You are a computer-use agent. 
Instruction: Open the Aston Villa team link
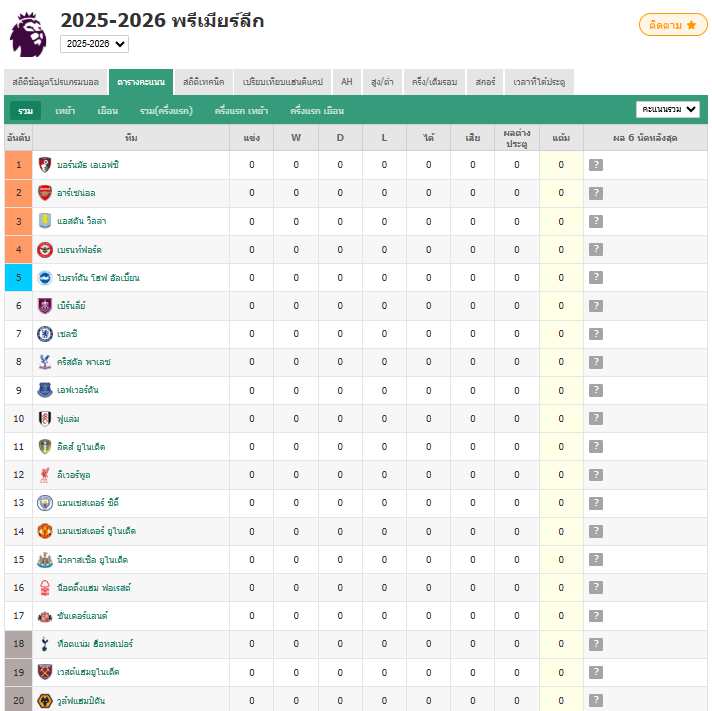(81, 221)
